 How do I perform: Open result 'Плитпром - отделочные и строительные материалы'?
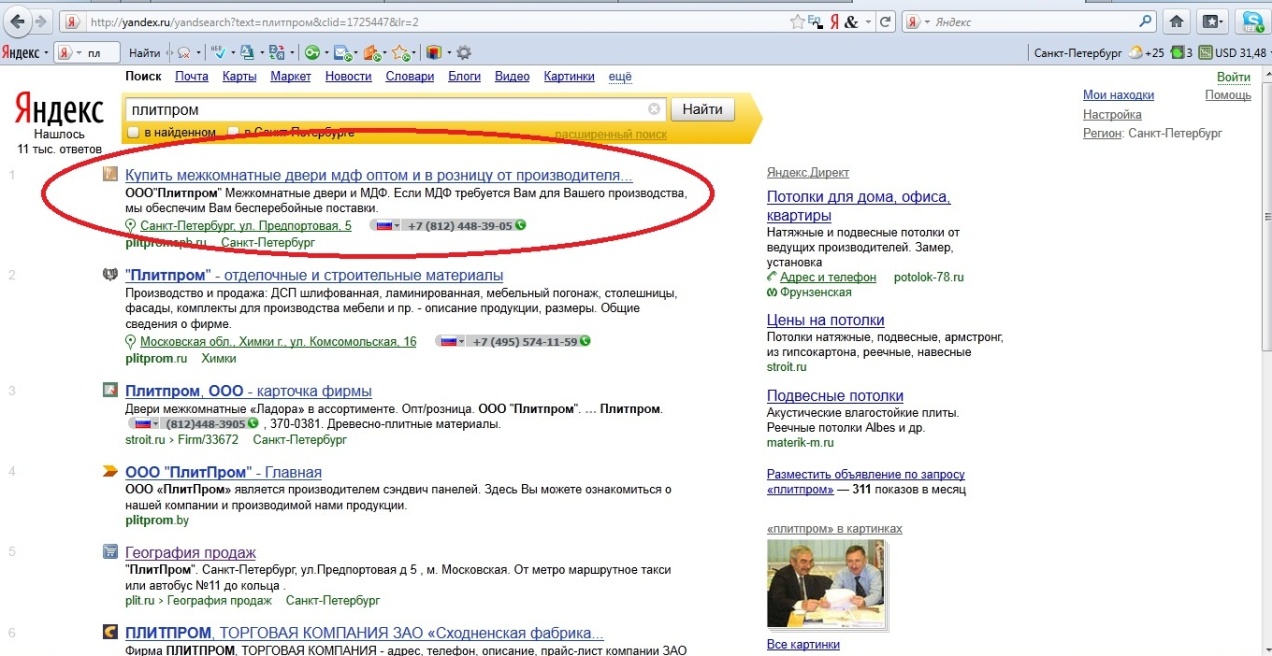point(314,275)
